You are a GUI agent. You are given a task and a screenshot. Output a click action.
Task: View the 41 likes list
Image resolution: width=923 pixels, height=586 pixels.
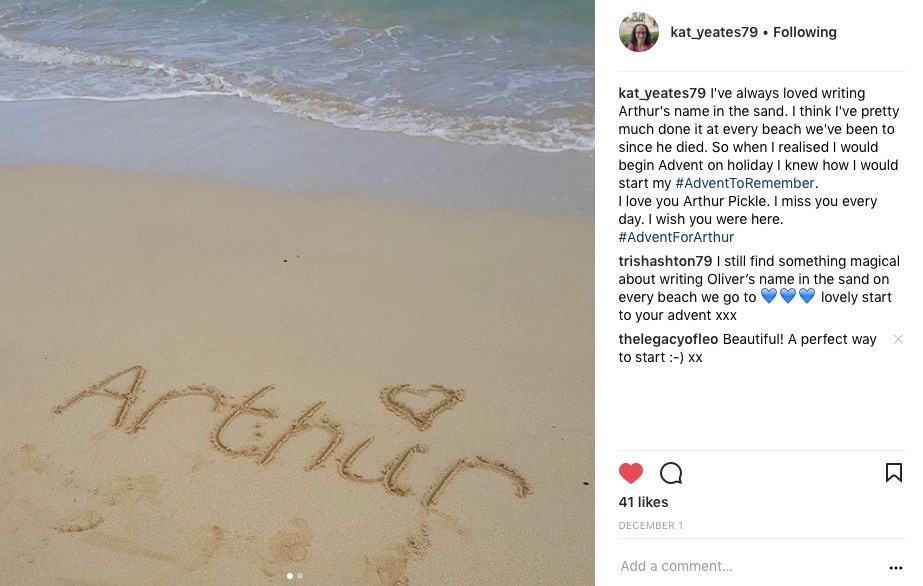(x=643, y=502)
